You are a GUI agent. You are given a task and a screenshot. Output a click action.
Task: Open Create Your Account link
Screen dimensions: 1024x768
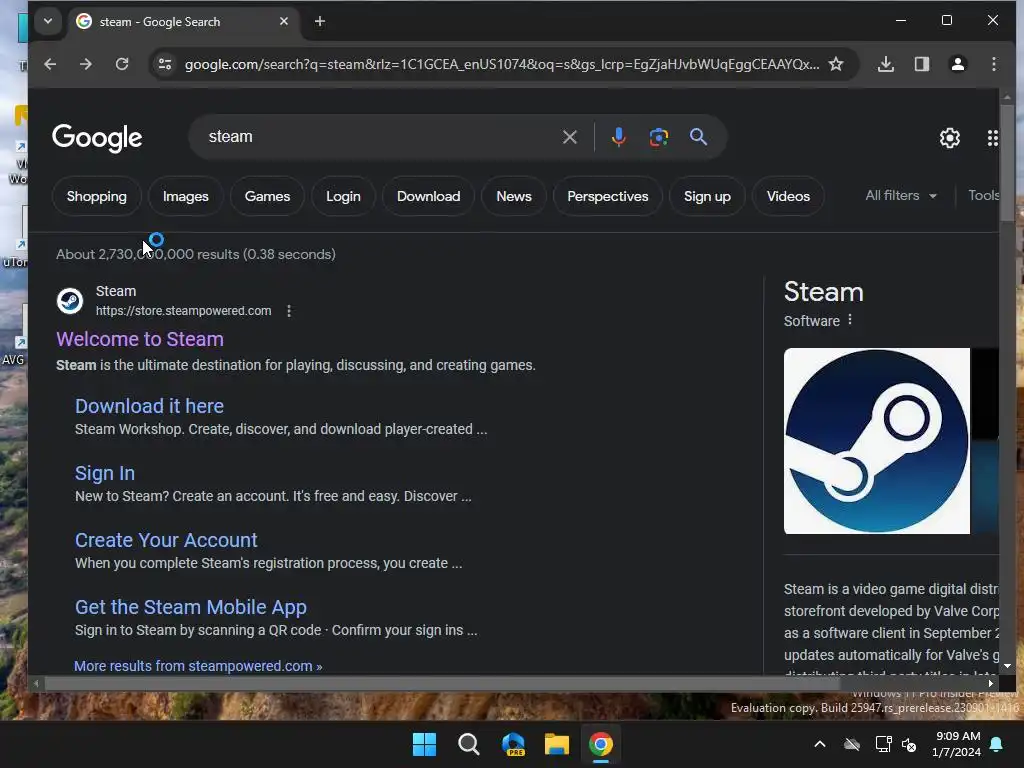(166, 540)
